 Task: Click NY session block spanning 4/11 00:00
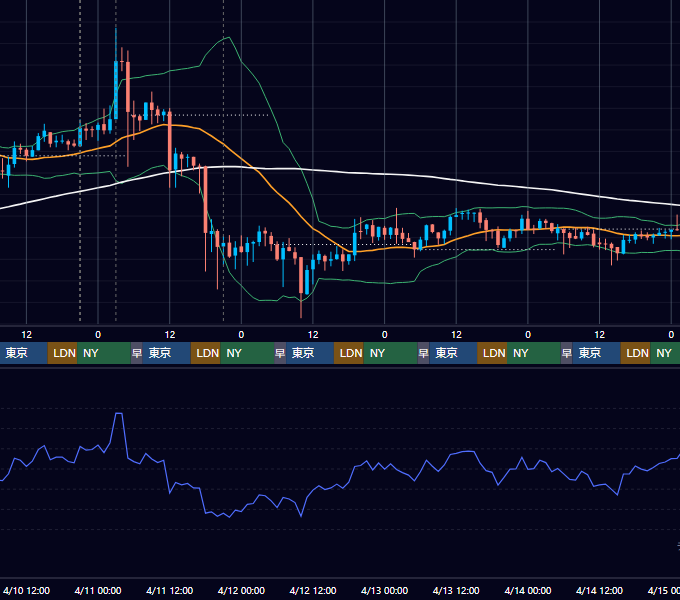pyautogui.click(x=104, y=353)
